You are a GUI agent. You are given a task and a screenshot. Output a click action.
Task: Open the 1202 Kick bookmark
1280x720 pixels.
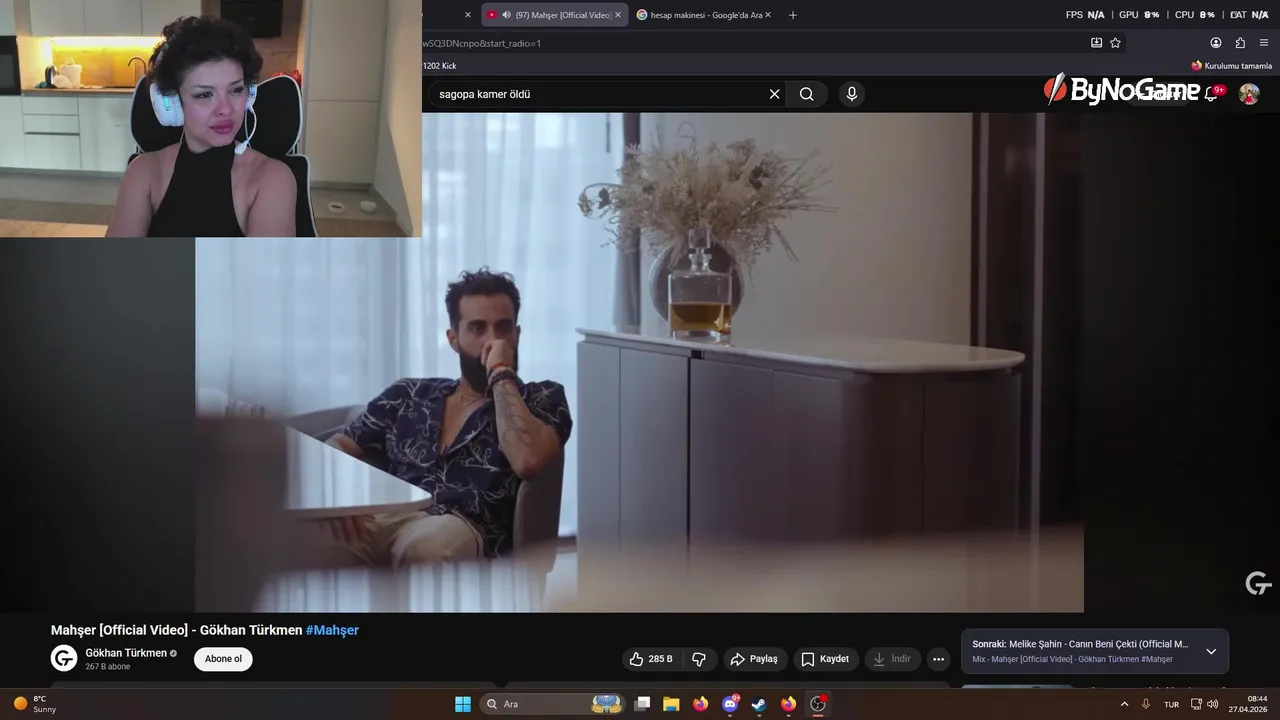[439, 66]
